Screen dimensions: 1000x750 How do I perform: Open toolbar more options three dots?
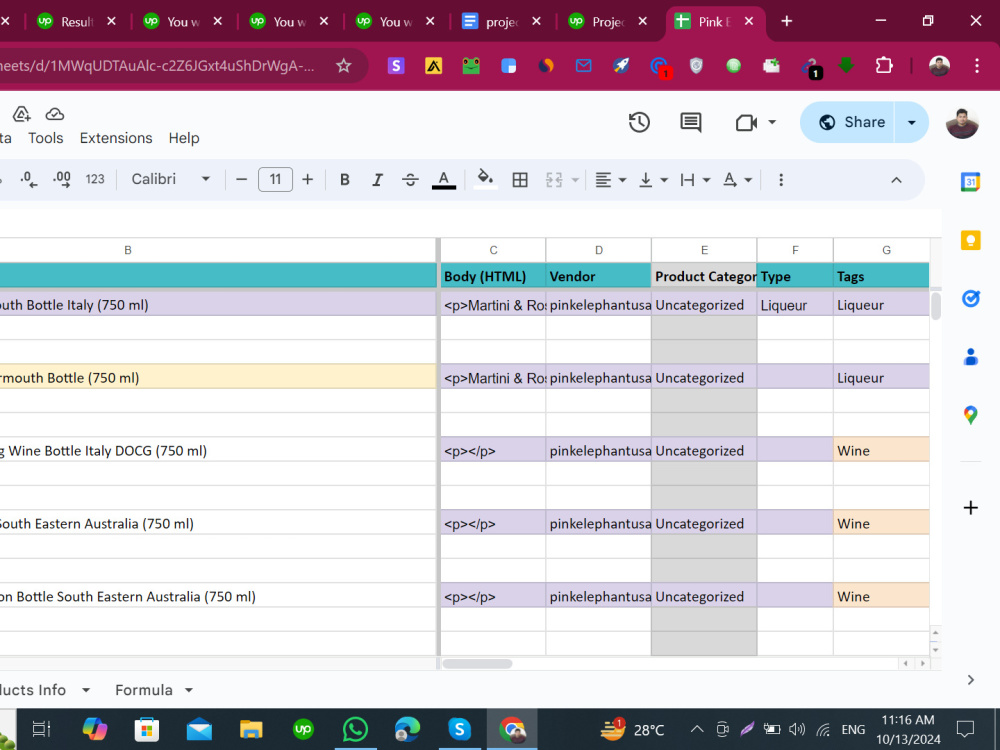pyautogui.click(x=781, y=180)
